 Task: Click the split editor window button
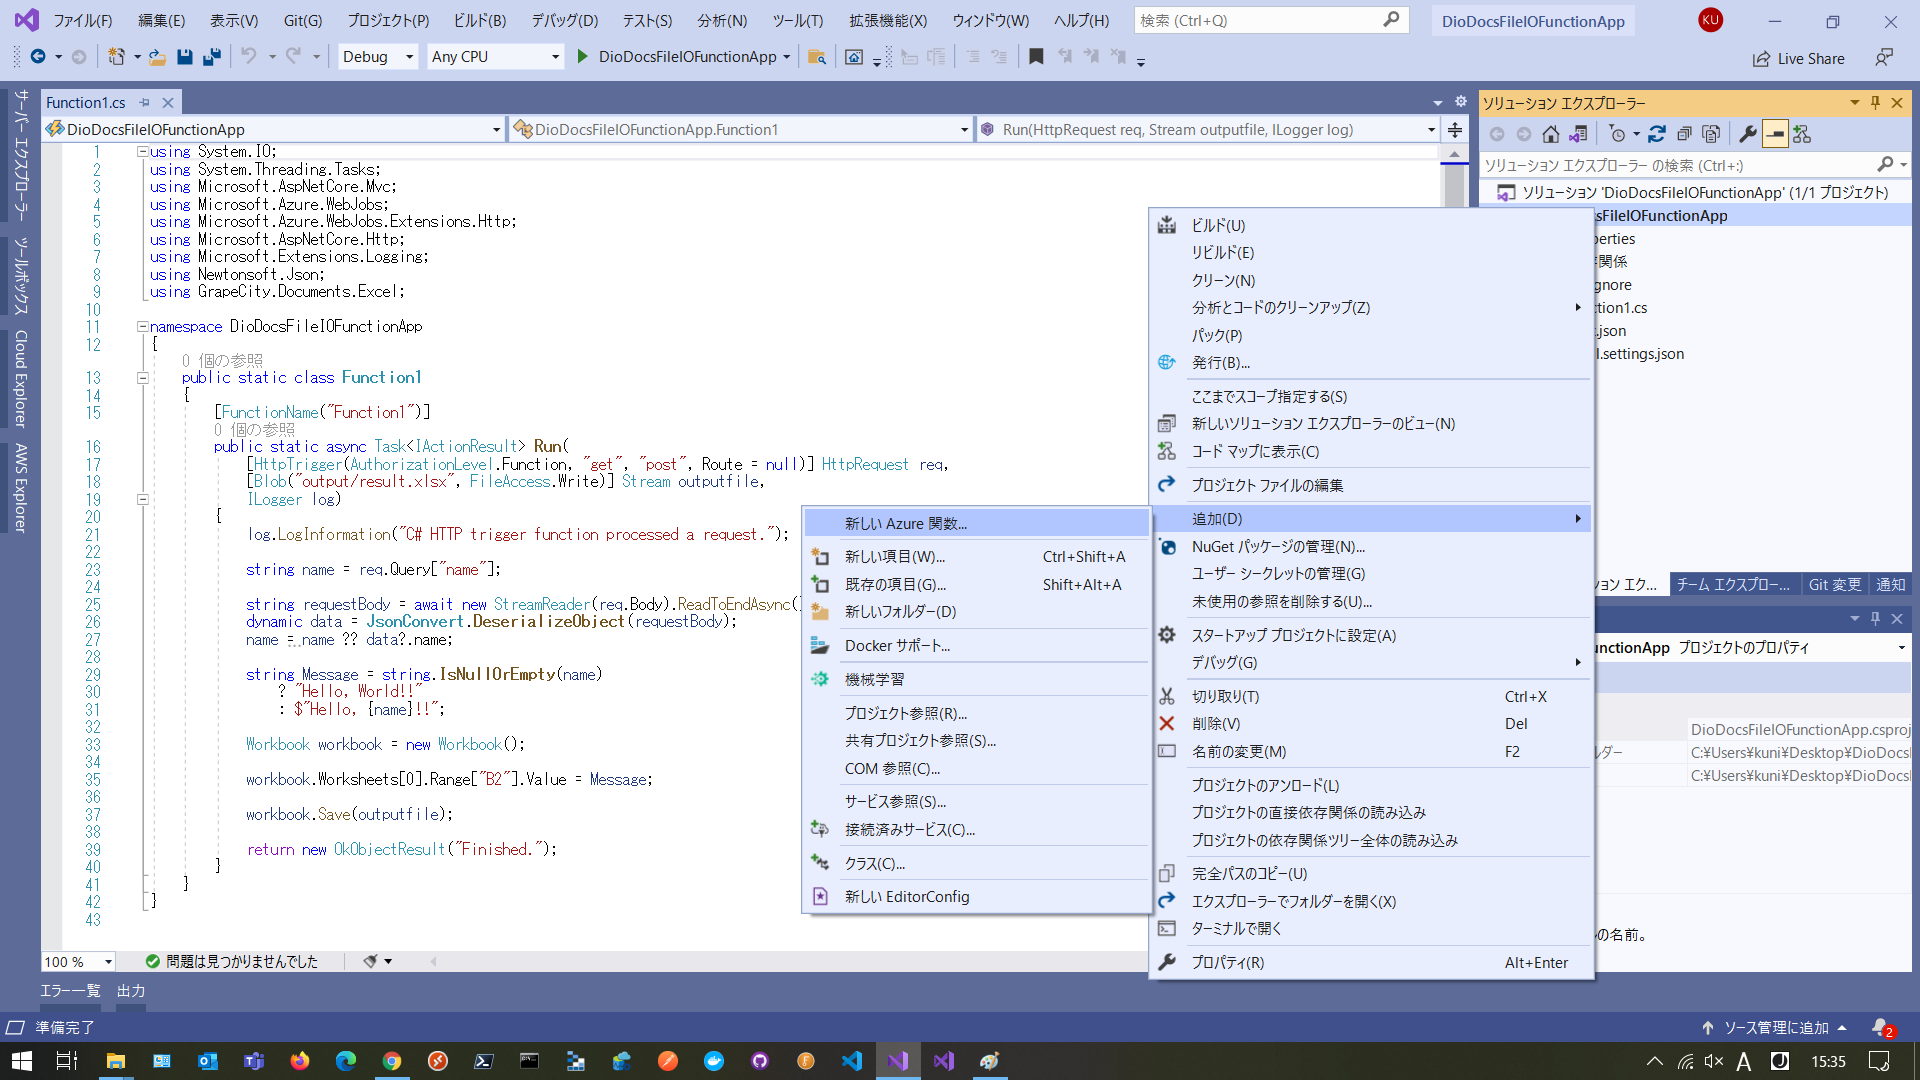[x=1455, y=130]
